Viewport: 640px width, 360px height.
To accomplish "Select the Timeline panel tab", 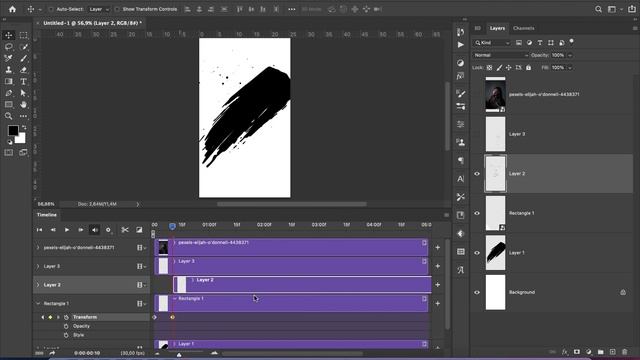I will (47, 215).
